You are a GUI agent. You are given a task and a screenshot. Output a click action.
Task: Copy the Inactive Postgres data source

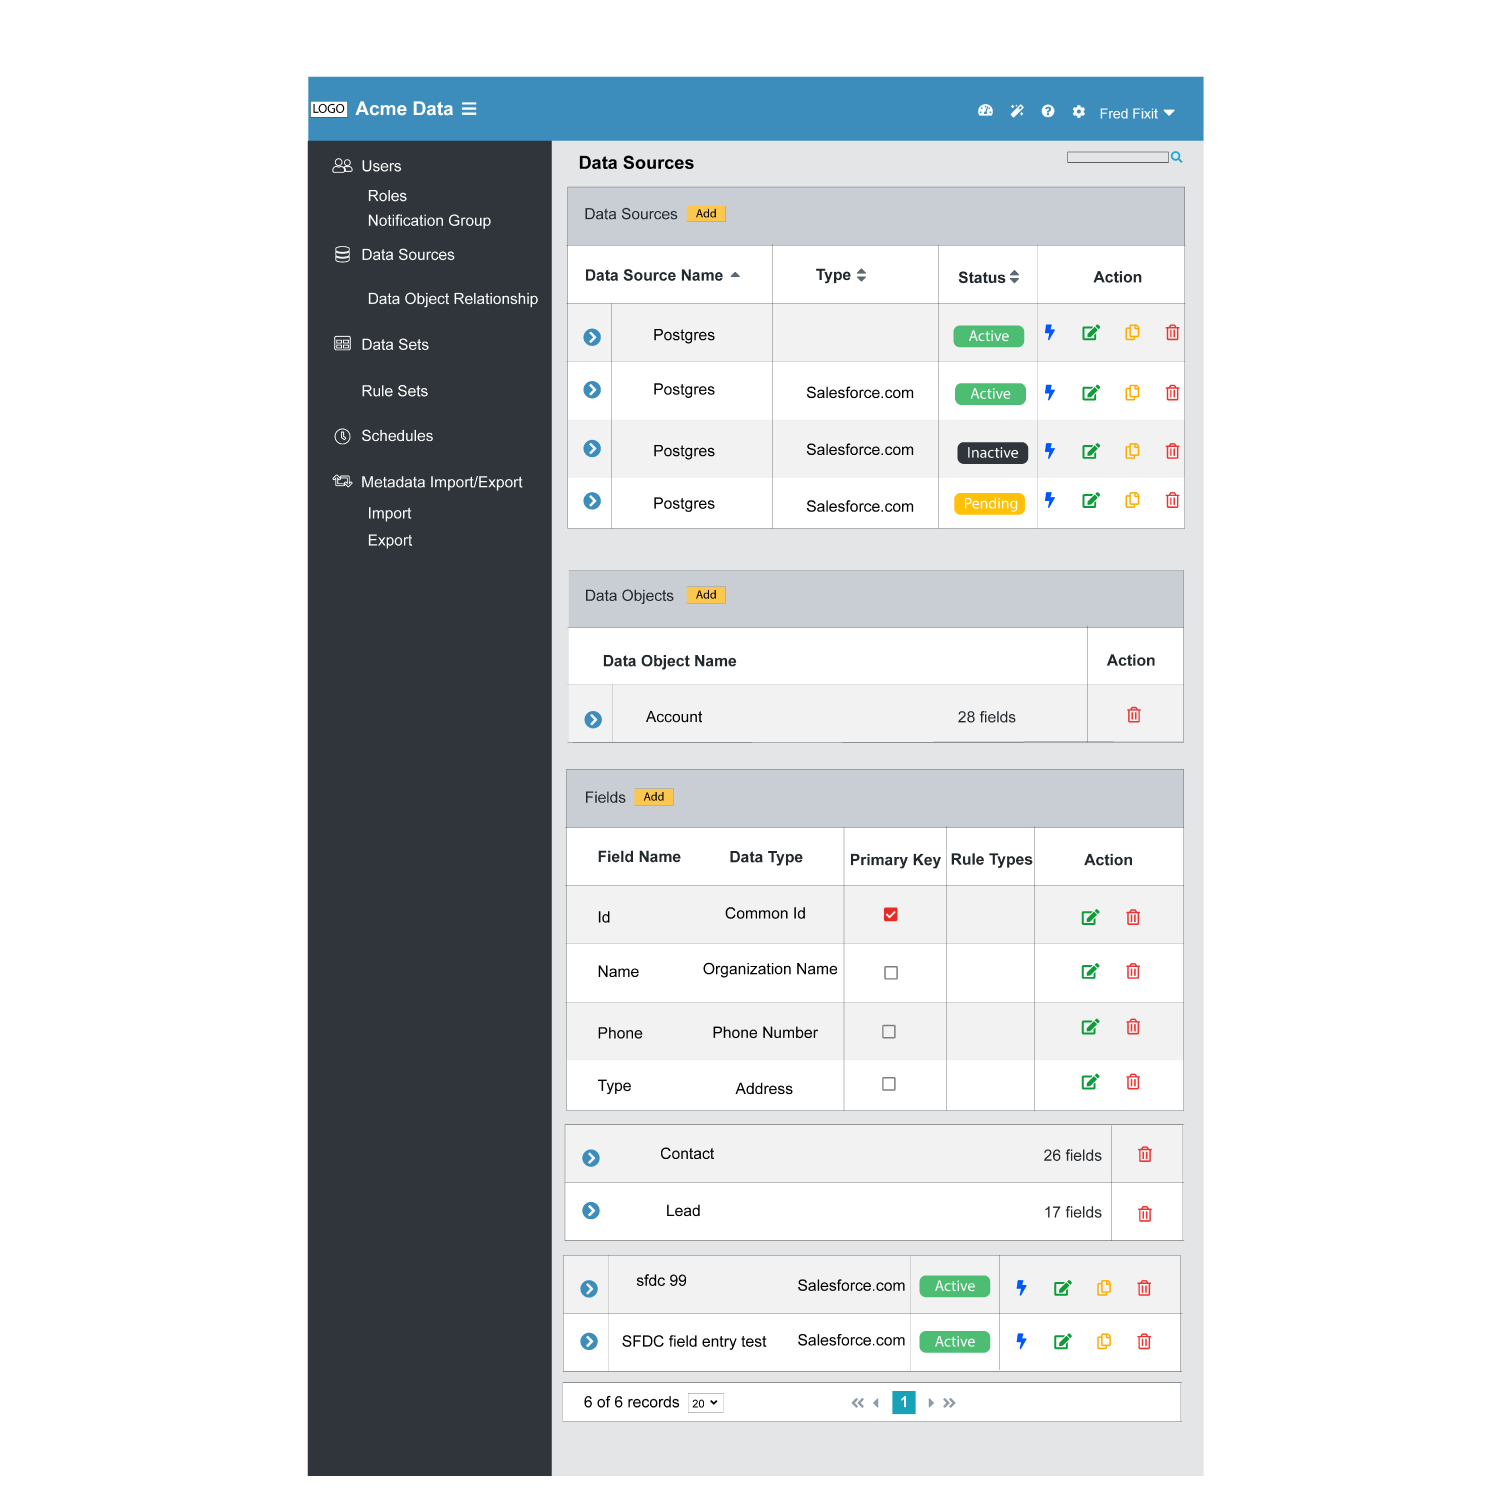click(x=1132, y=451)
